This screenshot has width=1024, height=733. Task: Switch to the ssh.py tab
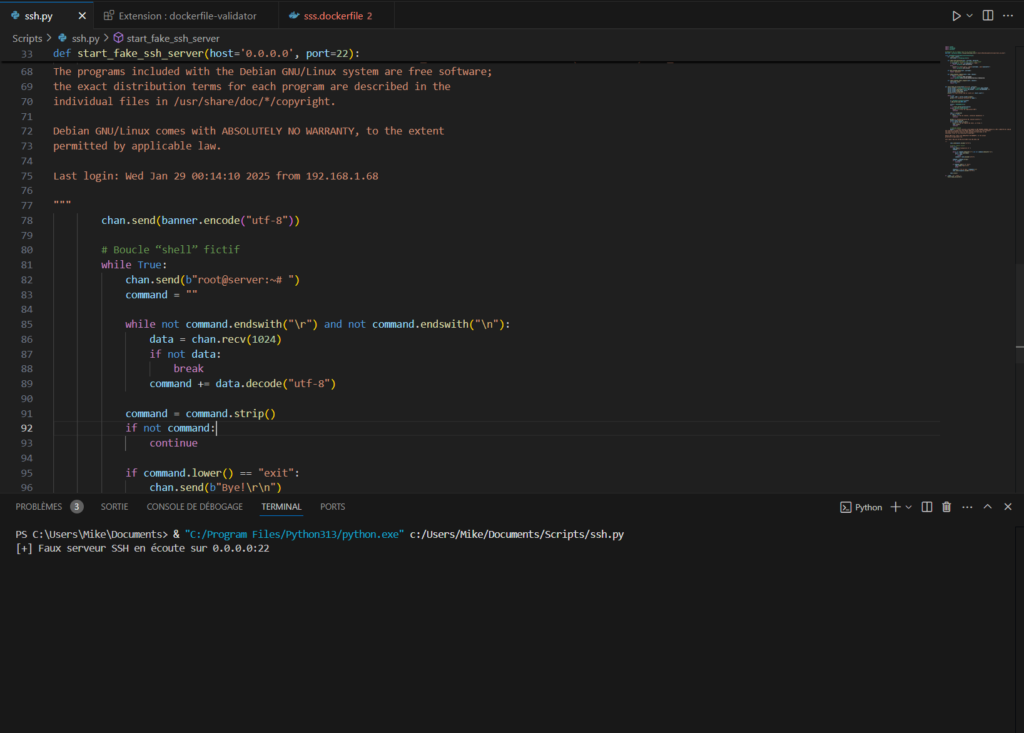point(38,16)
